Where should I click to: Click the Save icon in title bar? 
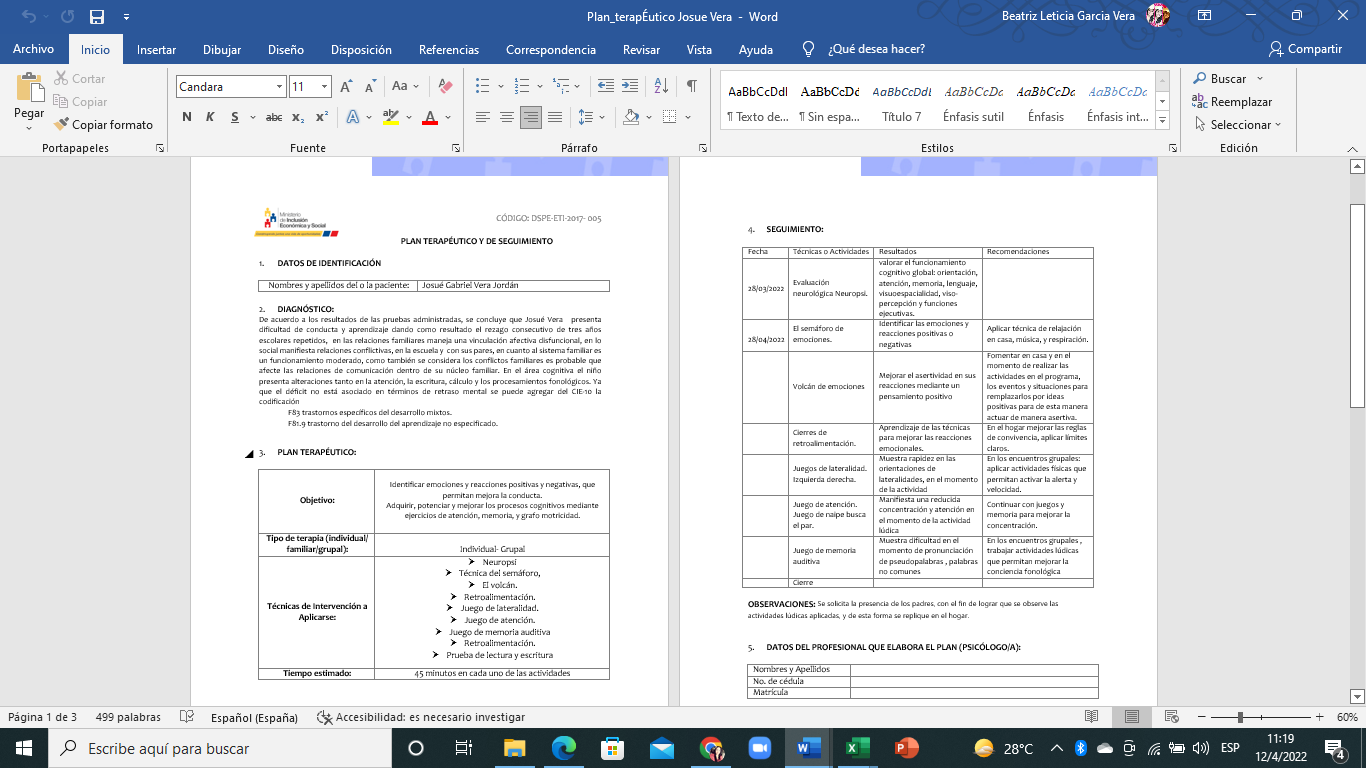97,17
